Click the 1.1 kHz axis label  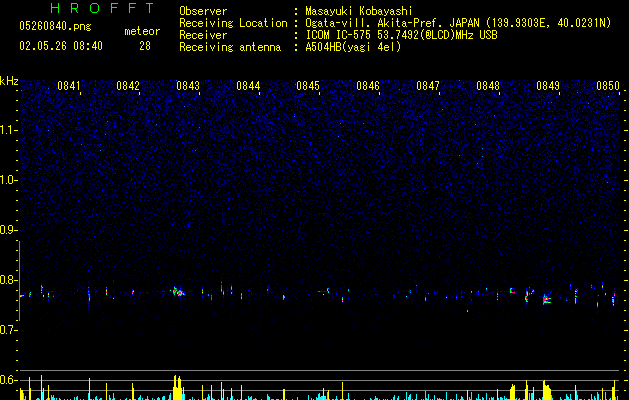pyautogui.click(x=8, y=130)
